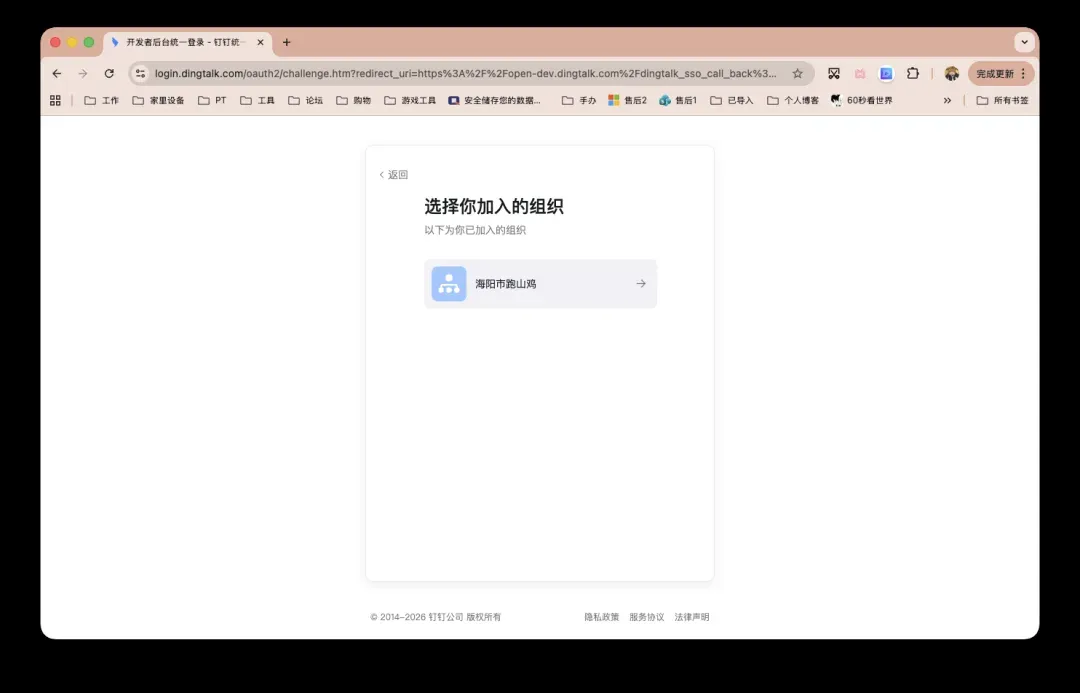Image resolution: width=1080 pixels, height=693 pixels.
Task: Bookmark this page with the star icon
Action: pos(797,74)
